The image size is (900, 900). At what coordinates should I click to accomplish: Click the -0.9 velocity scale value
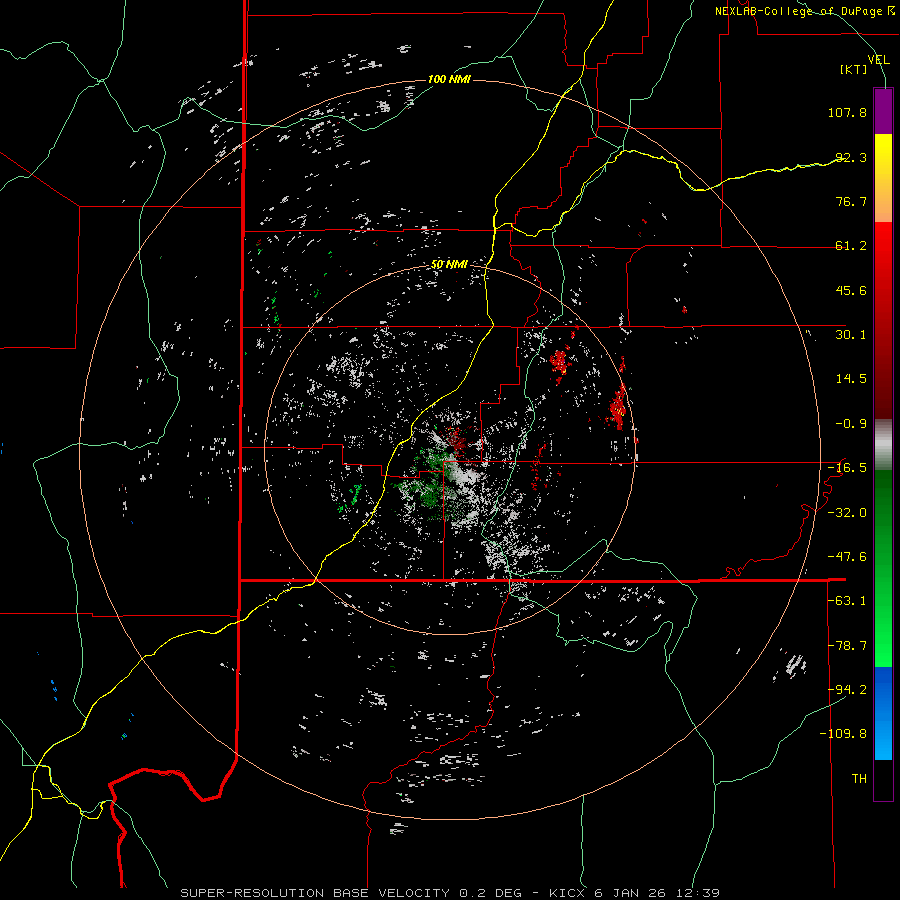(851, 424)
